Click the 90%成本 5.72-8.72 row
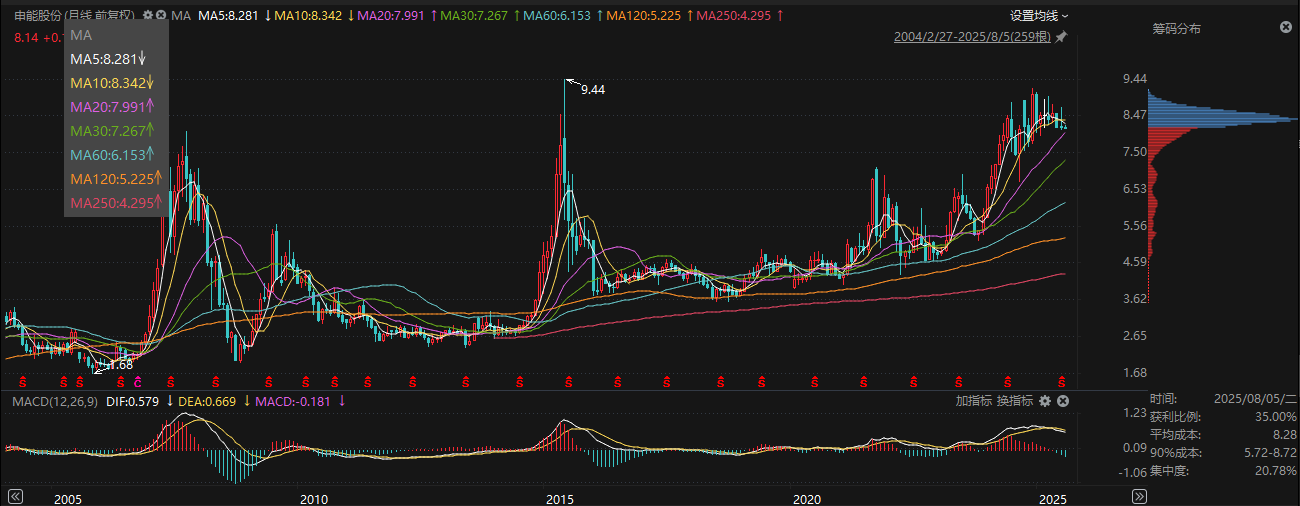This screenshot has height=506, width=1300. tap(1222, 453)
